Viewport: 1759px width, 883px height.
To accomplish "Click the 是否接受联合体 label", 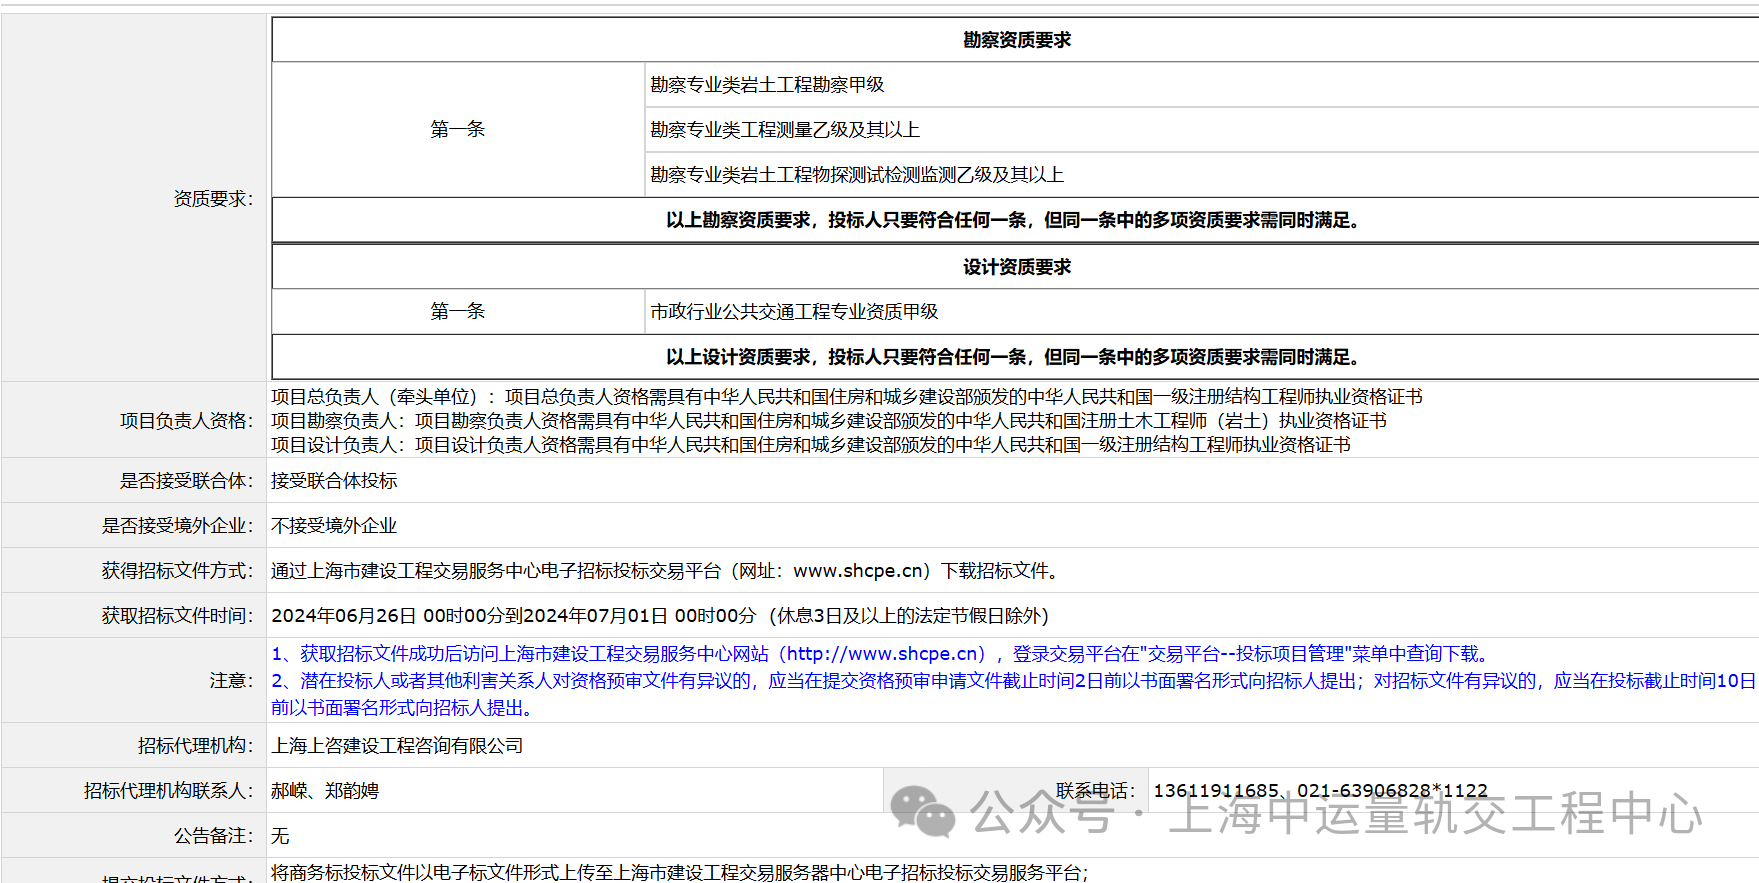I will pyautogui.click(x=186, y=481).
